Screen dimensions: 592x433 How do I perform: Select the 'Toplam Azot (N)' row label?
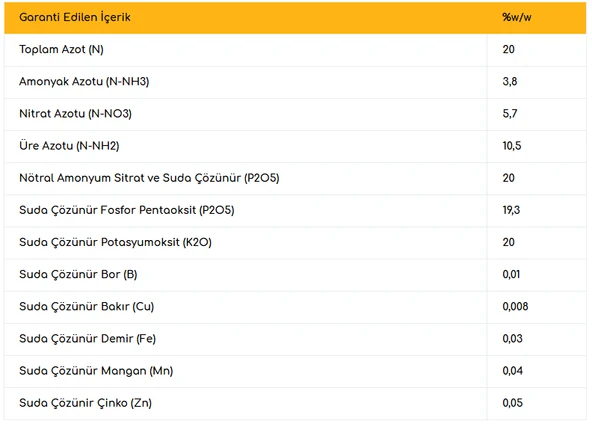tap(61, 49)
